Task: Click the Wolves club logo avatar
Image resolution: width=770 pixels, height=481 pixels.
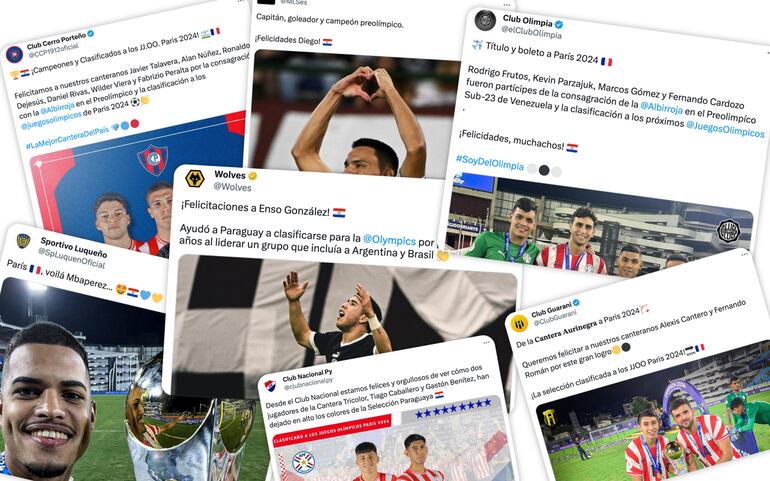Action: (195, 178)
